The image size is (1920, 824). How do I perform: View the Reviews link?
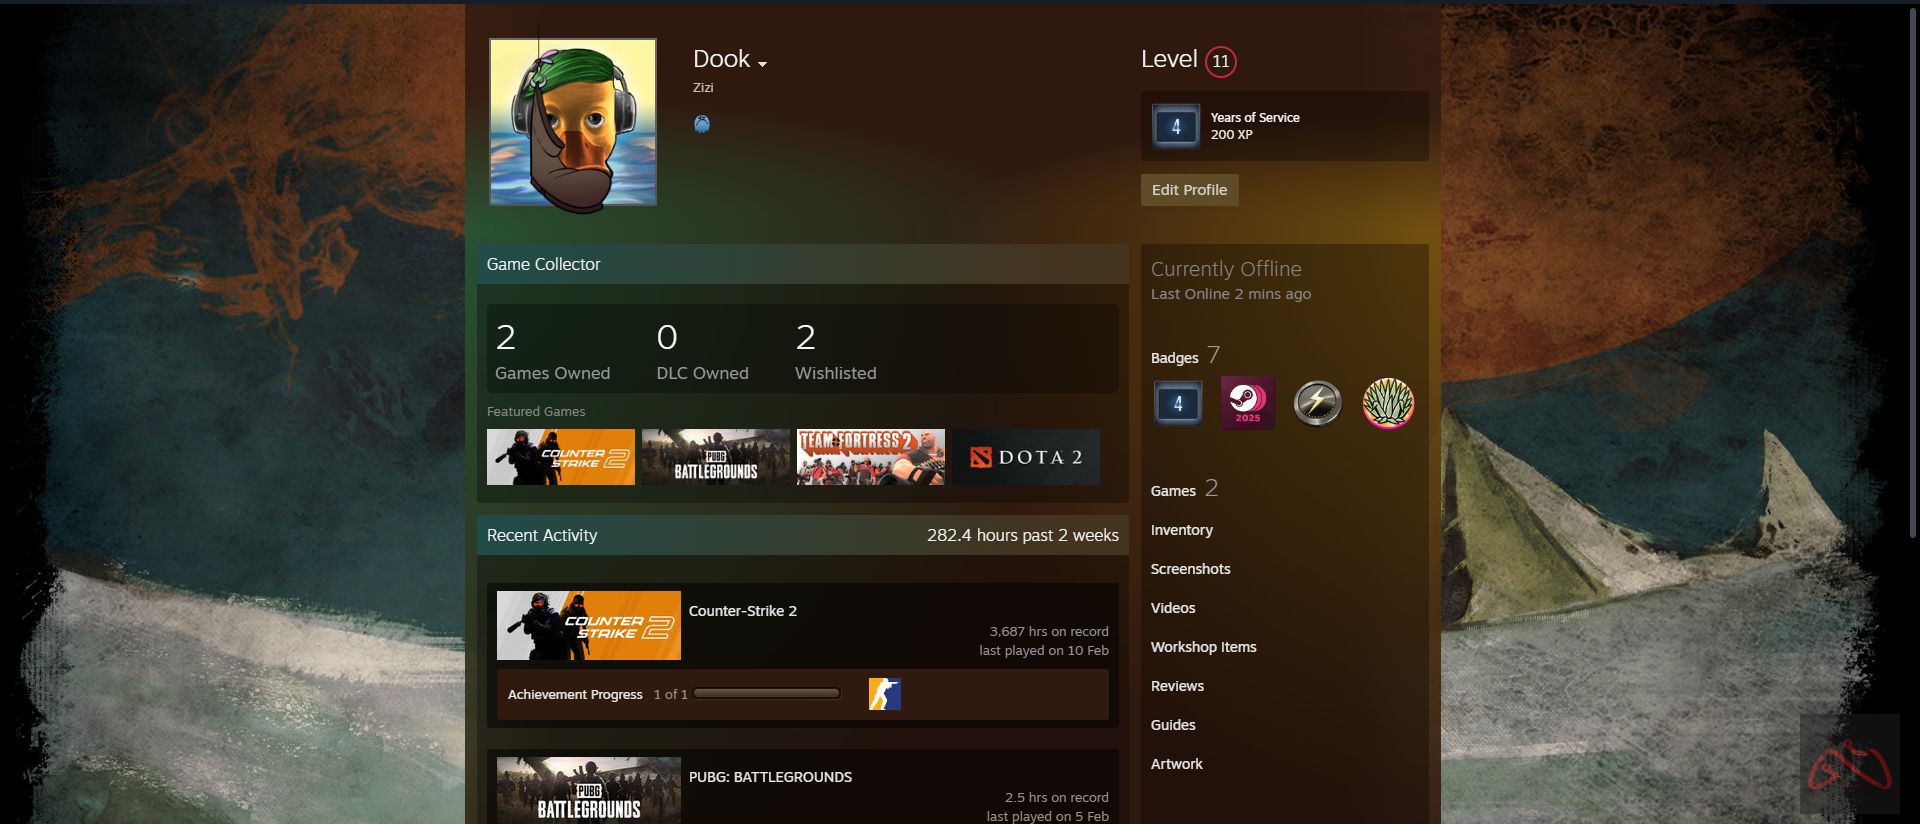click(1177, 686)
